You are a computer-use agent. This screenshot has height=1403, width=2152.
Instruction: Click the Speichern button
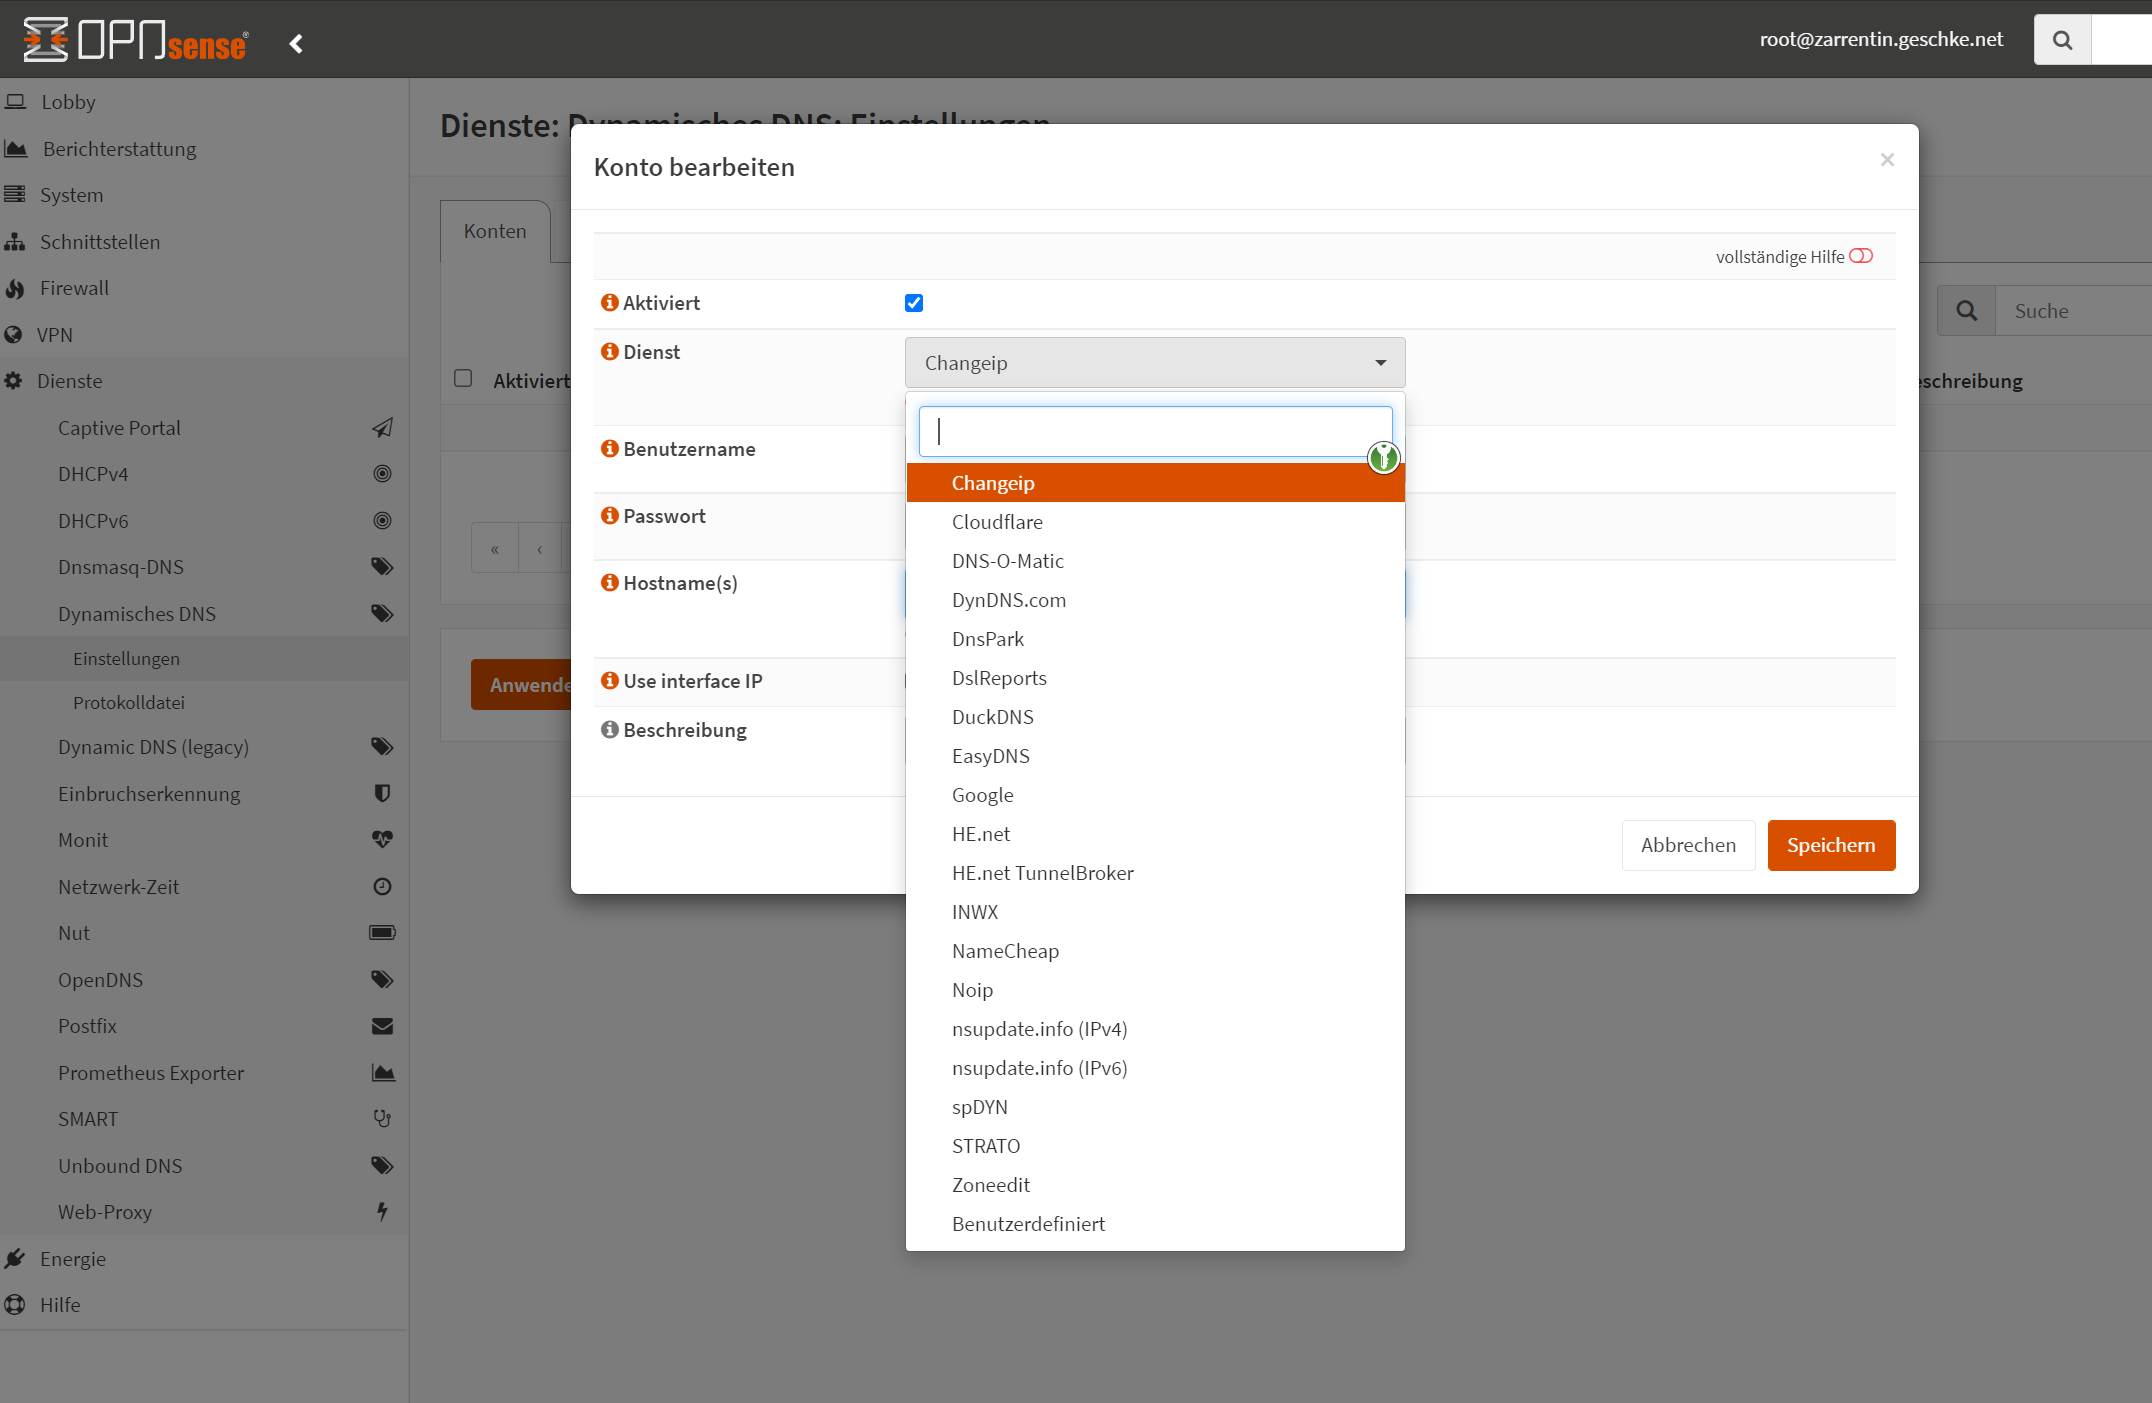[x=1831, y=845]
